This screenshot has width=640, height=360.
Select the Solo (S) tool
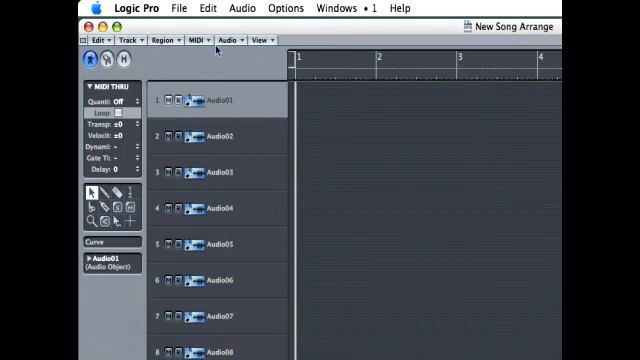point(117,207)
